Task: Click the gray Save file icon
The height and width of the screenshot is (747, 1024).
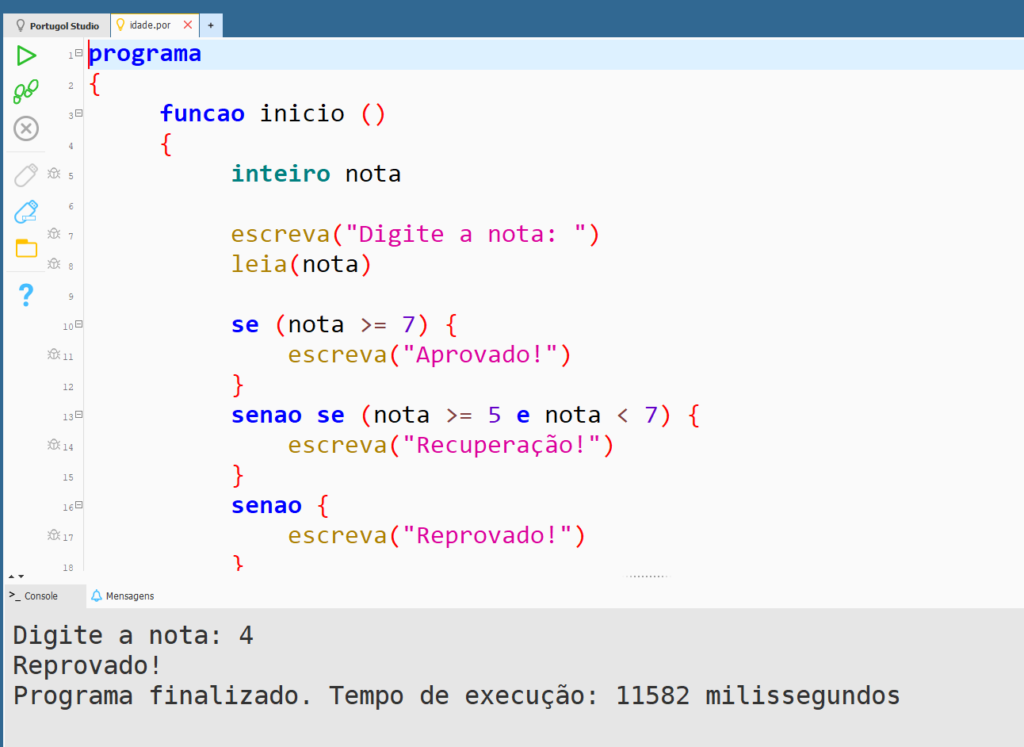Action: [26, 175]
